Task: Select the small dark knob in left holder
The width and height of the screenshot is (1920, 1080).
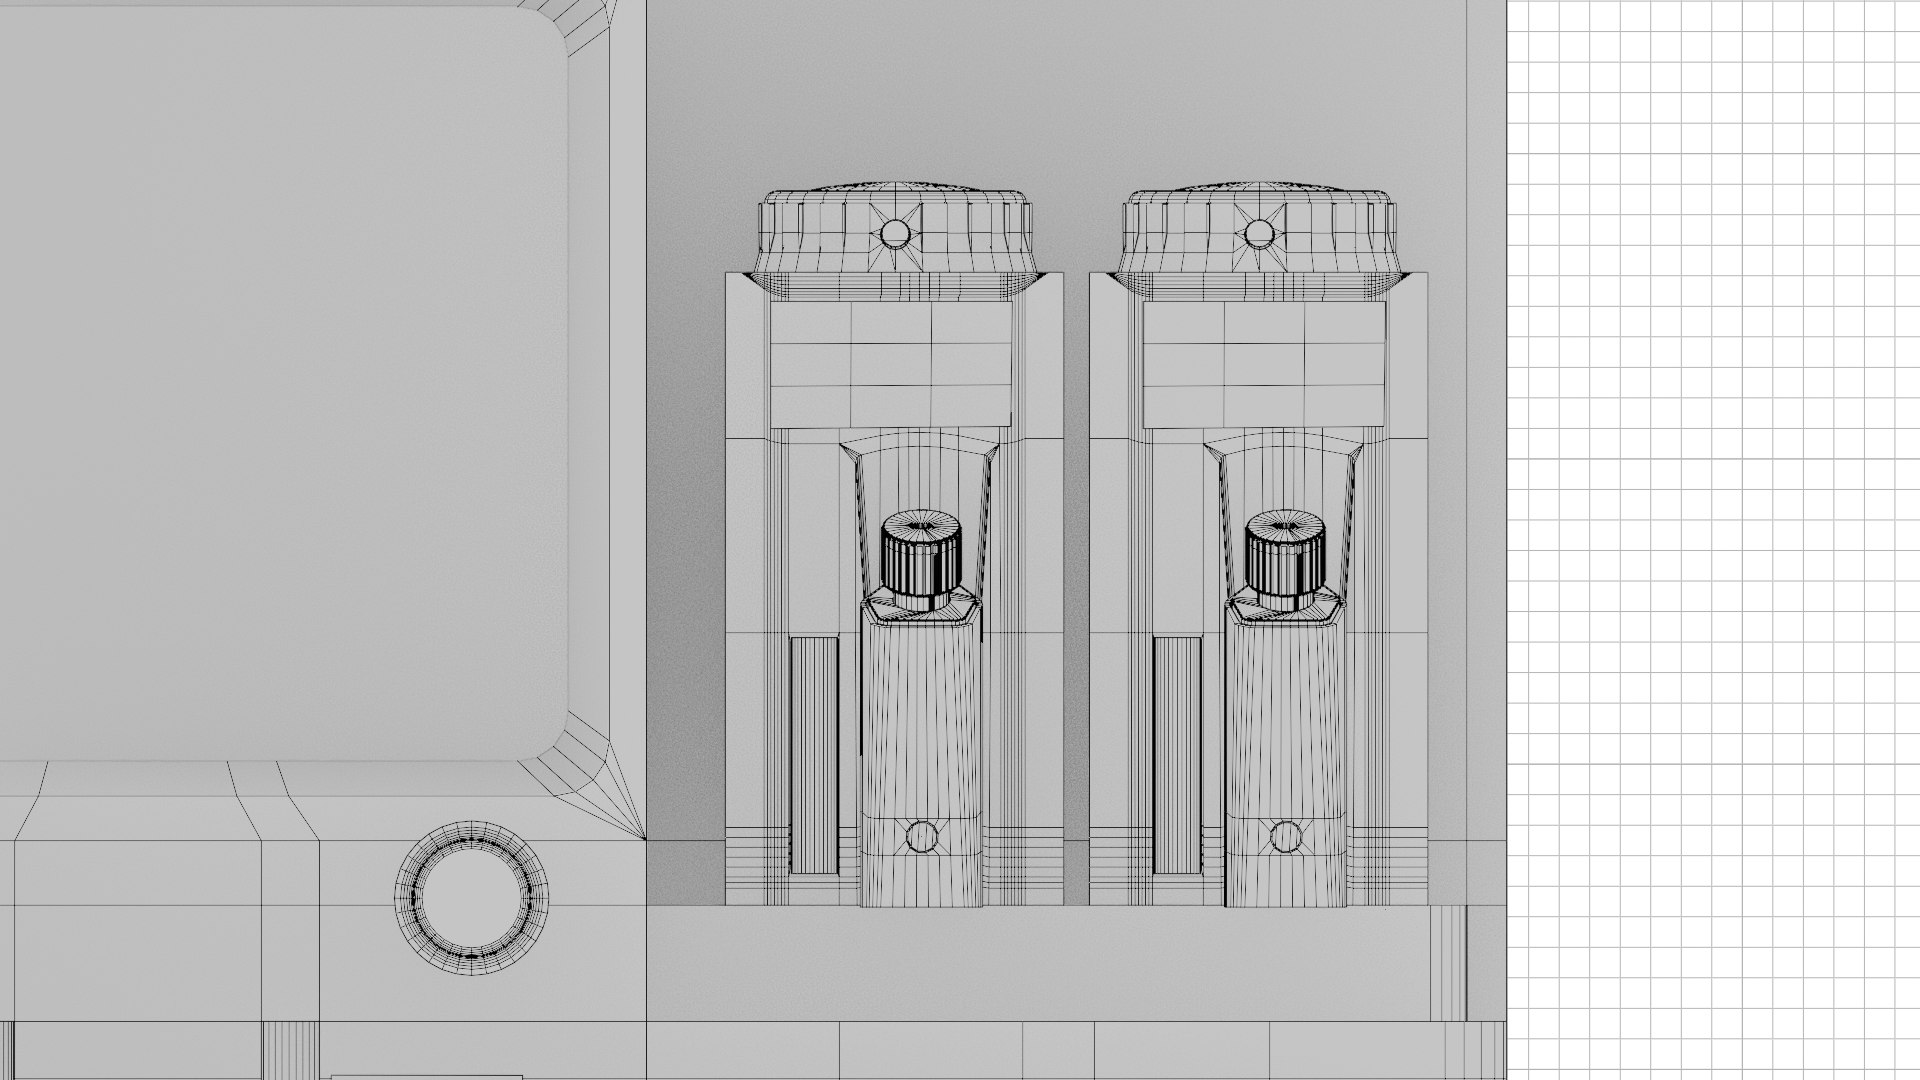Action: [x=921, y=560]
